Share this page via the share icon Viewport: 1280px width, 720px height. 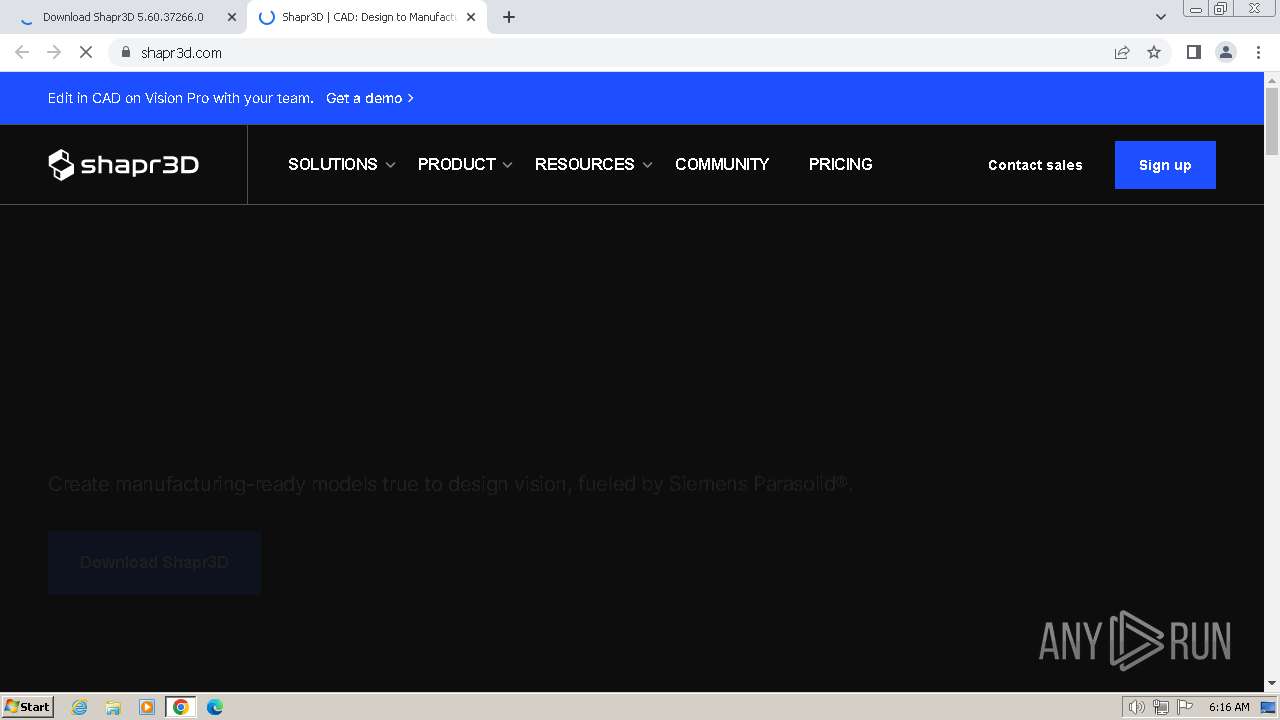coord(1122,52)
